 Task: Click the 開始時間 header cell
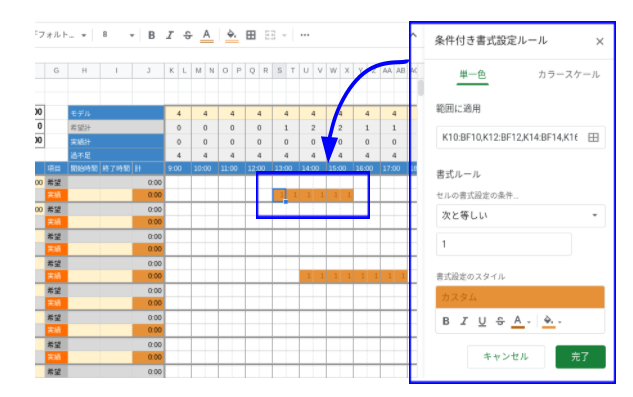[x=84, y=168]
